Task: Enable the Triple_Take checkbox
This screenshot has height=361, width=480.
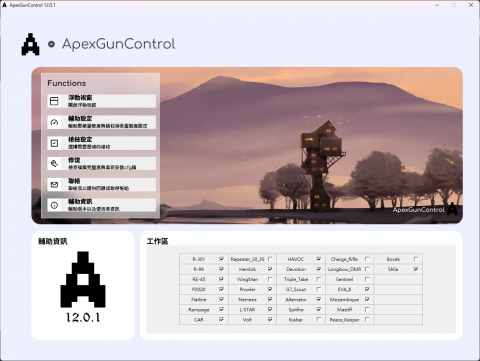Action: (319, 279)
